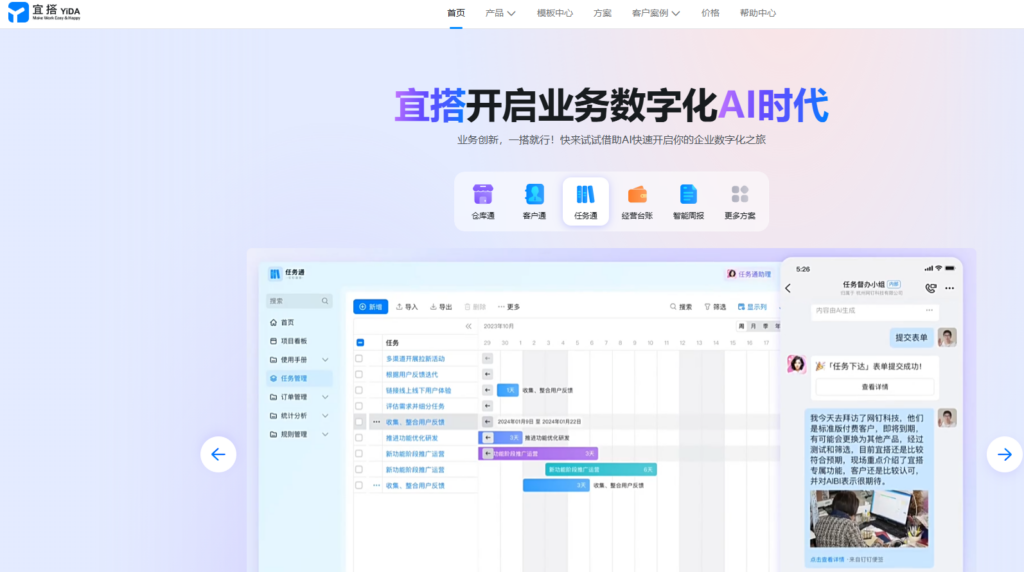Go to 首页 tab in top navigation
The height and width of the screenshot is (572, 1024).
point(456,13)
